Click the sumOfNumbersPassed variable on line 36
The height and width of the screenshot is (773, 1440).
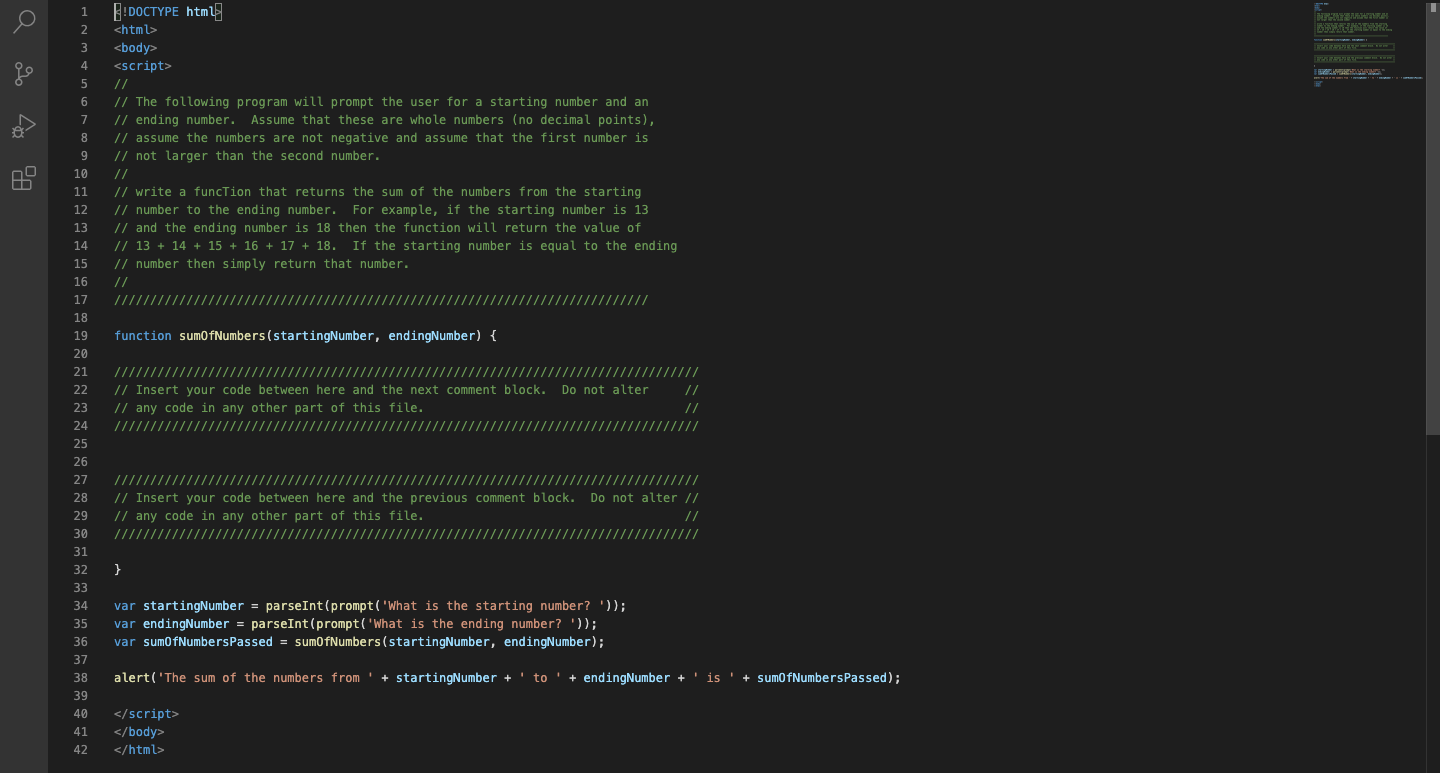[207, 641]
